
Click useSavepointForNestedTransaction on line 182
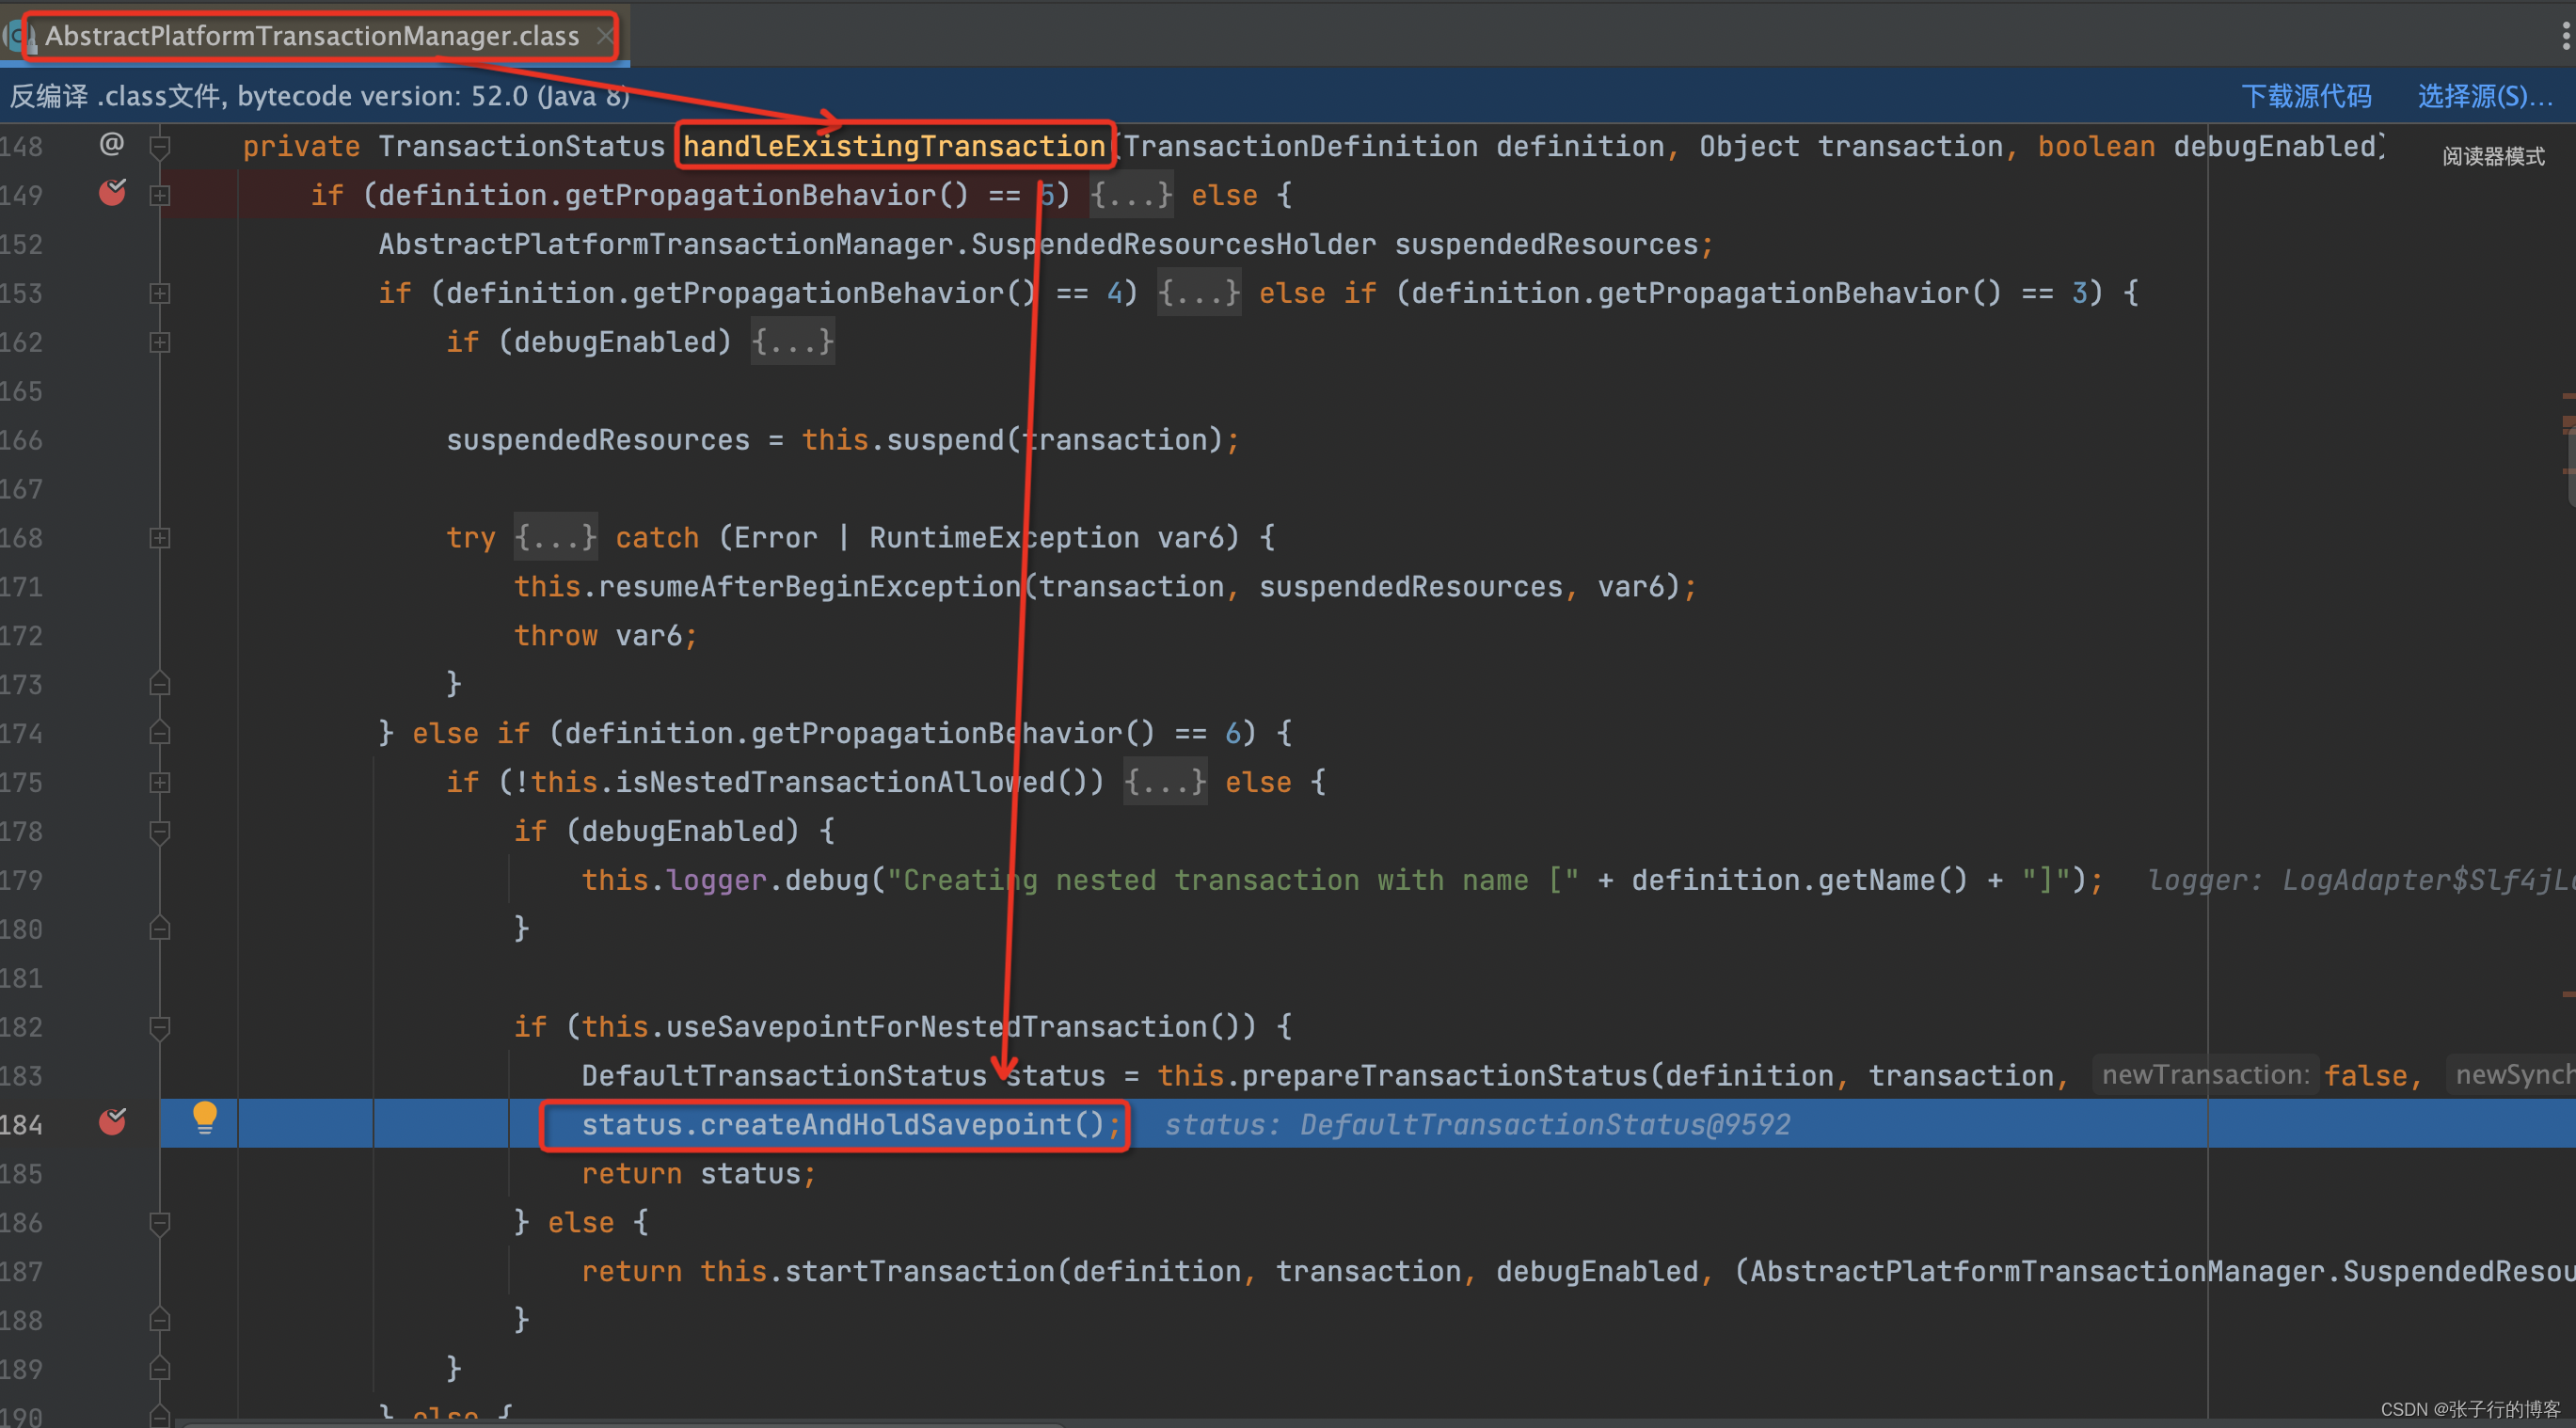point(937,1027)
